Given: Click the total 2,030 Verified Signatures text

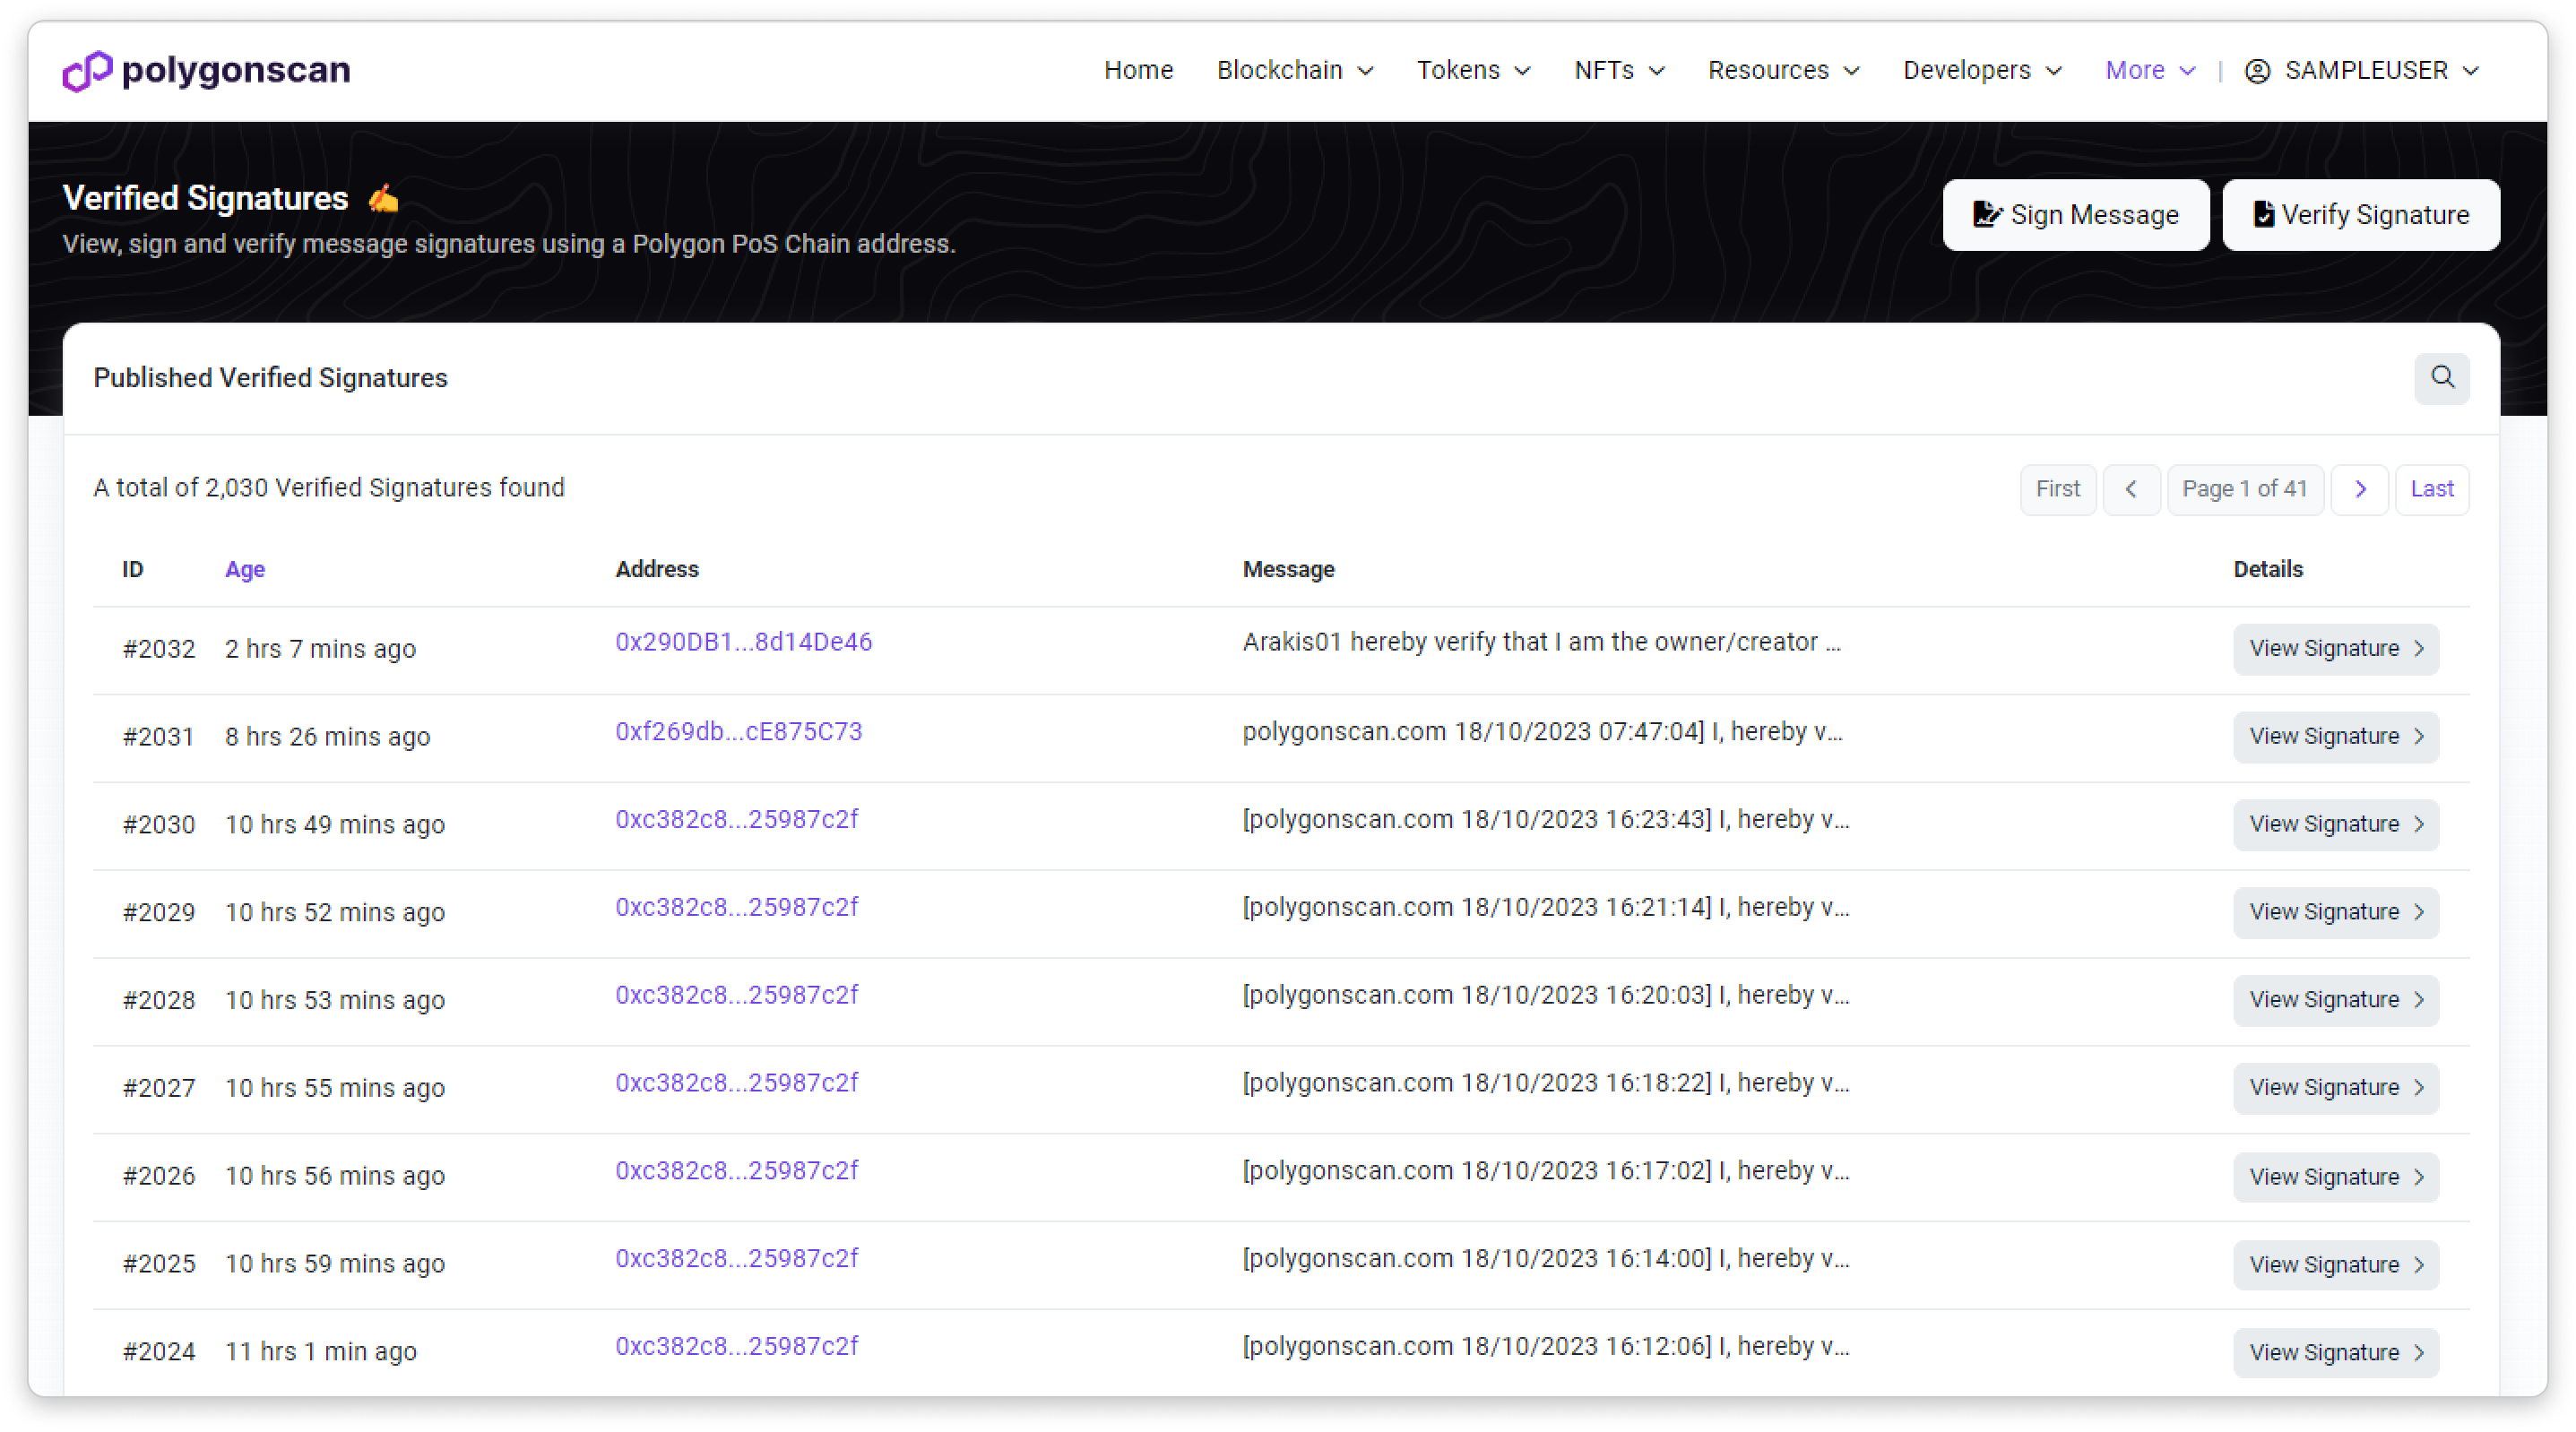Looking at the screenshot, I should tap(329, 487).
